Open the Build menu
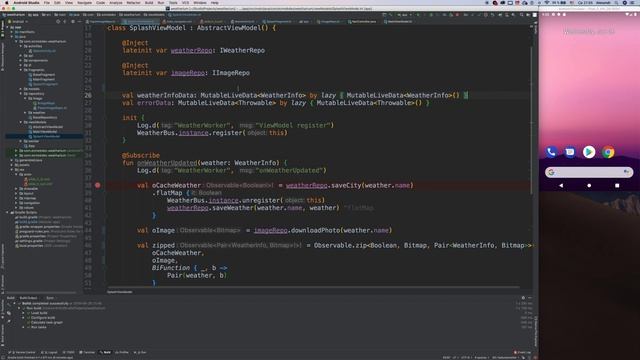640x360 pixels. click(149, 2)
